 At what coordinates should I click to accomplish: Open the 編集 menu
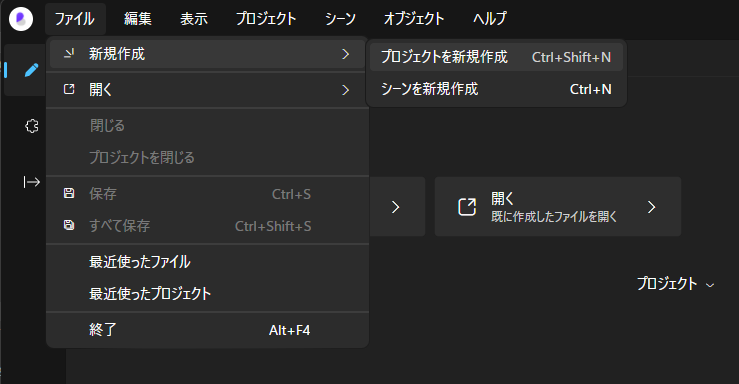pyautogui.click(x=138, y=19)
